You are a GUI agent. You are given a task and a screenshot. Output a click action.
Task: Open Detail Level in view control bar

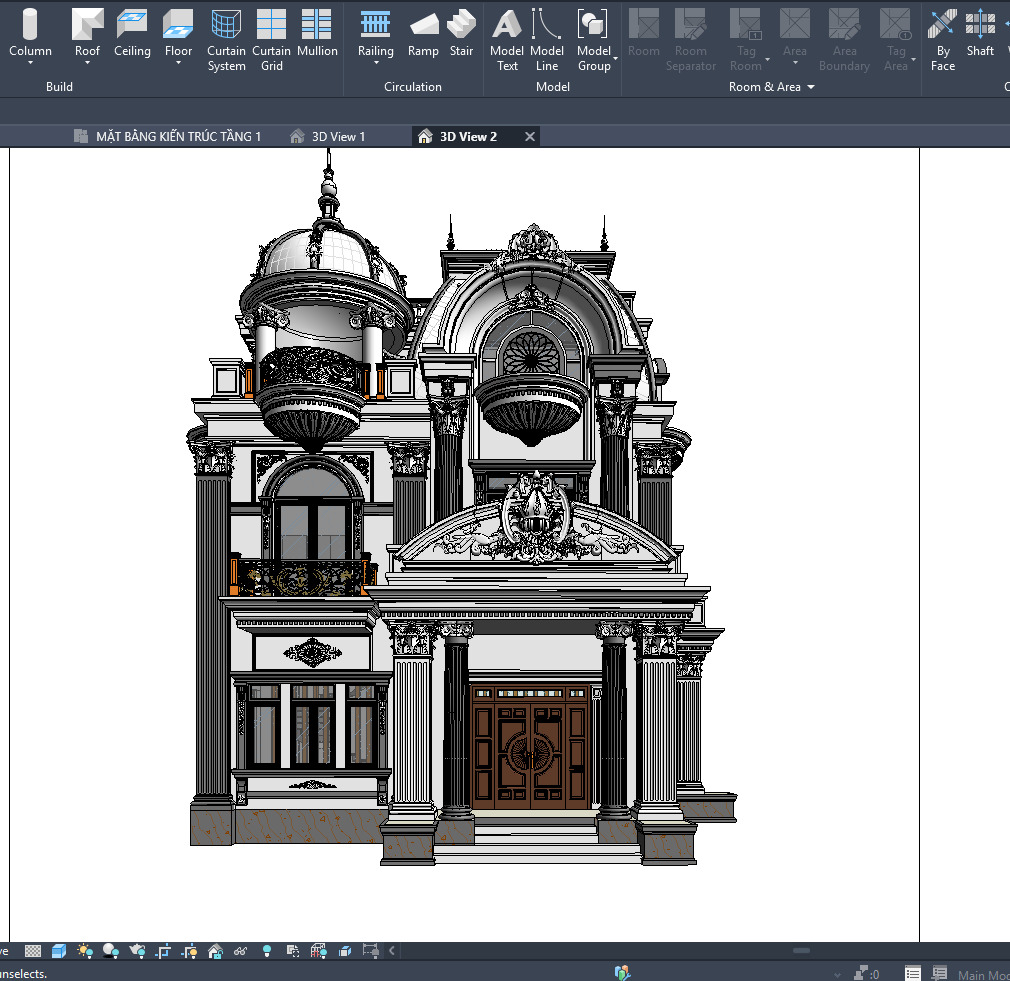(33, 951)
